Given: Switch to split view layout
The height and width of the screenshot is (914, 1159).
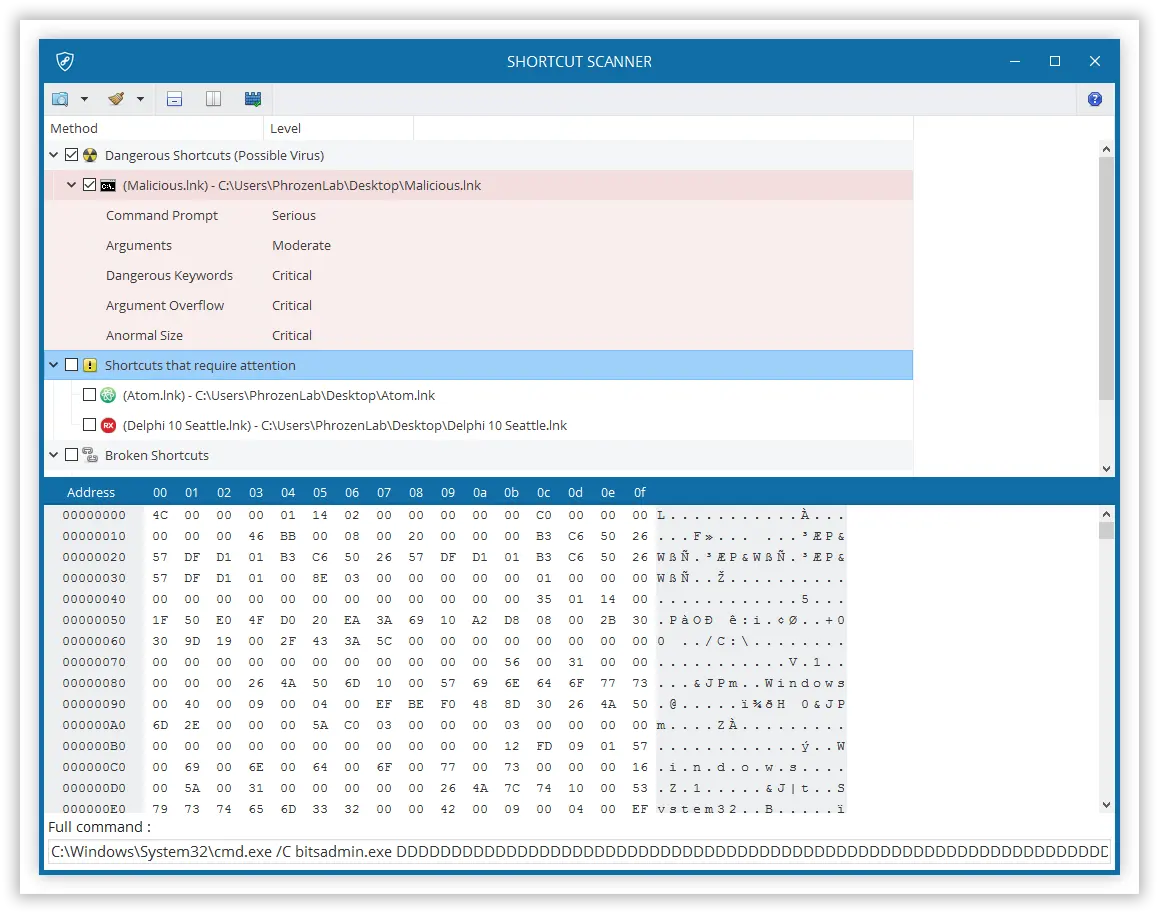Looking at the screenshot, I should coord(213,98).
